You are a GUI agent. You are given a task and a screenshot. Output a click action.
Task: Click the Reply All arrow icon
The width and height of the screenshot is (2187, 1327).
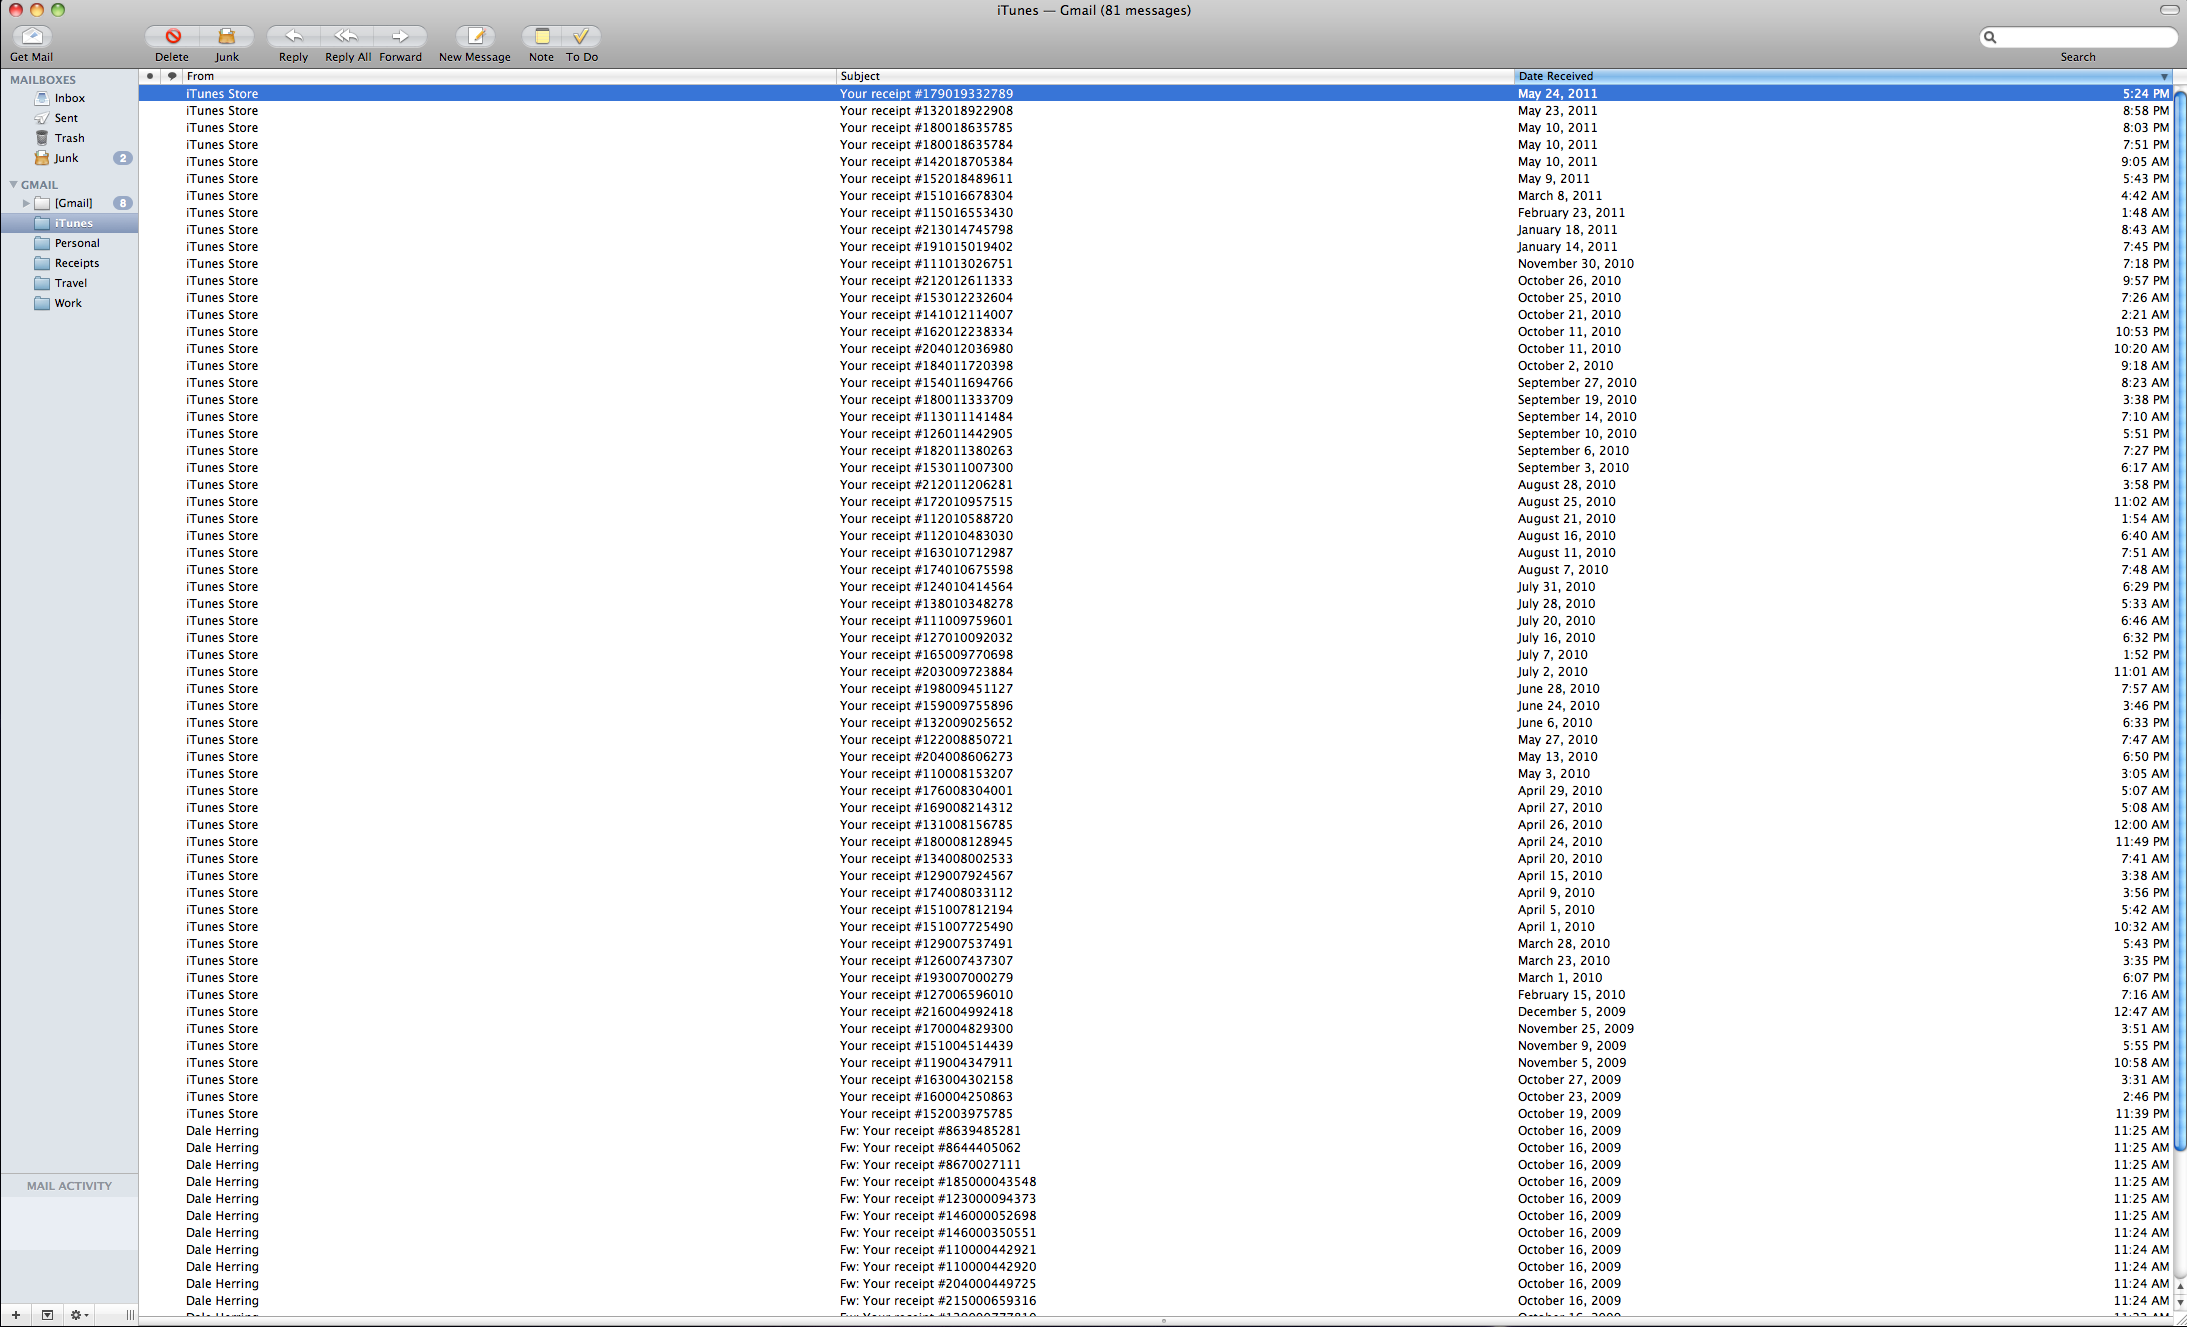click(346, 37)
